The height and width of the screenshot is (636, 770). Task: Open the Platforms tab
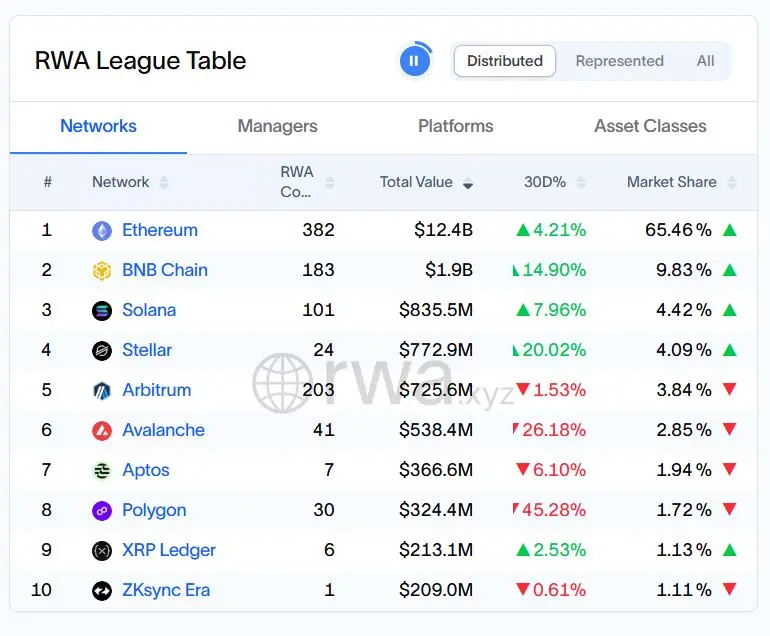[456, 126]
